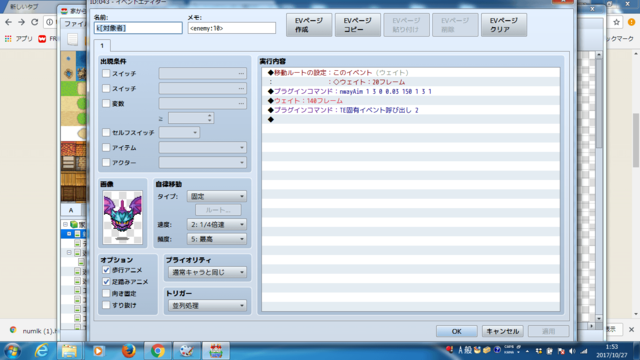
Task: Select event page tab 1
Action: point(102,45)
